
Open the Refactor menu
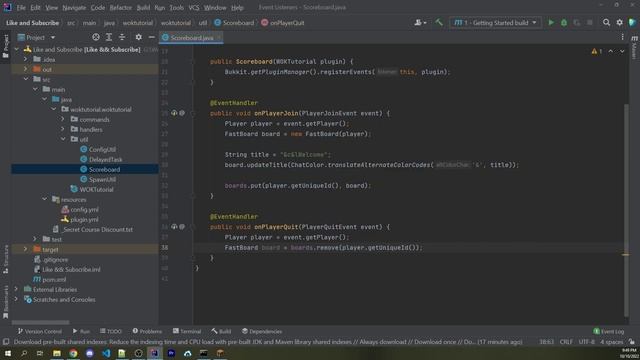120,7
